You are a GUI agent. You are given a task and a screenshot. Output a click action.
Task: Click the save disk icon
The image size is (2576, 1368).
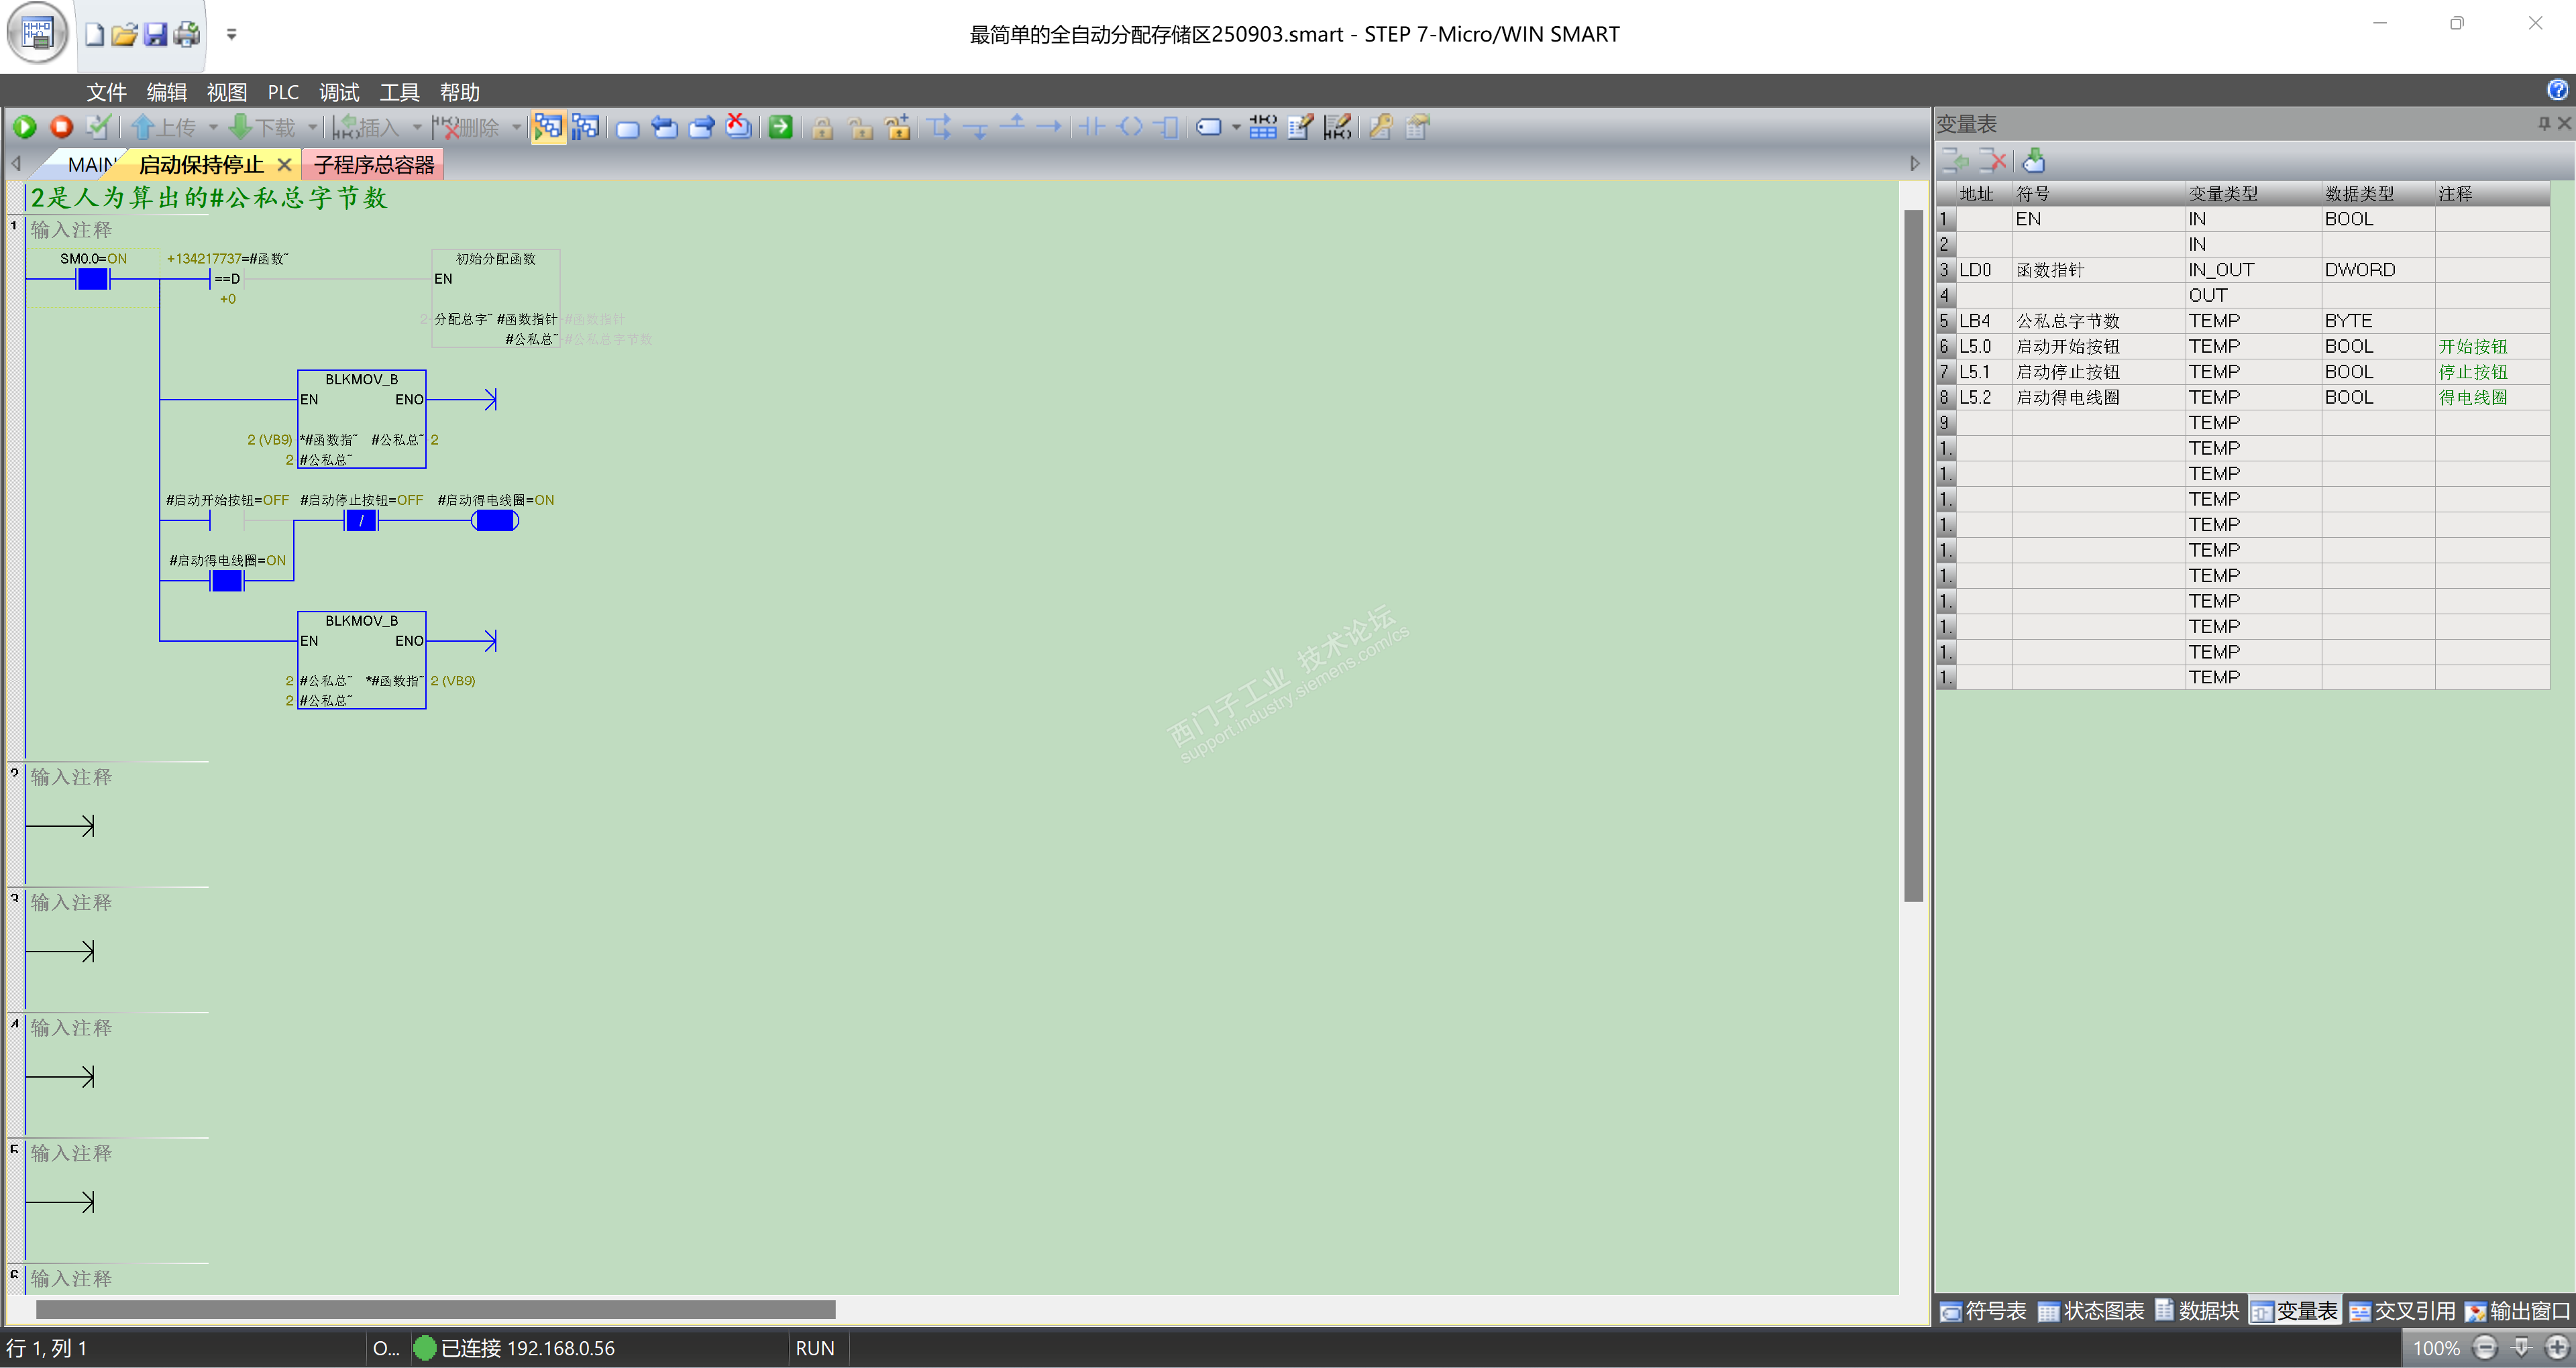tap(155, 35)
